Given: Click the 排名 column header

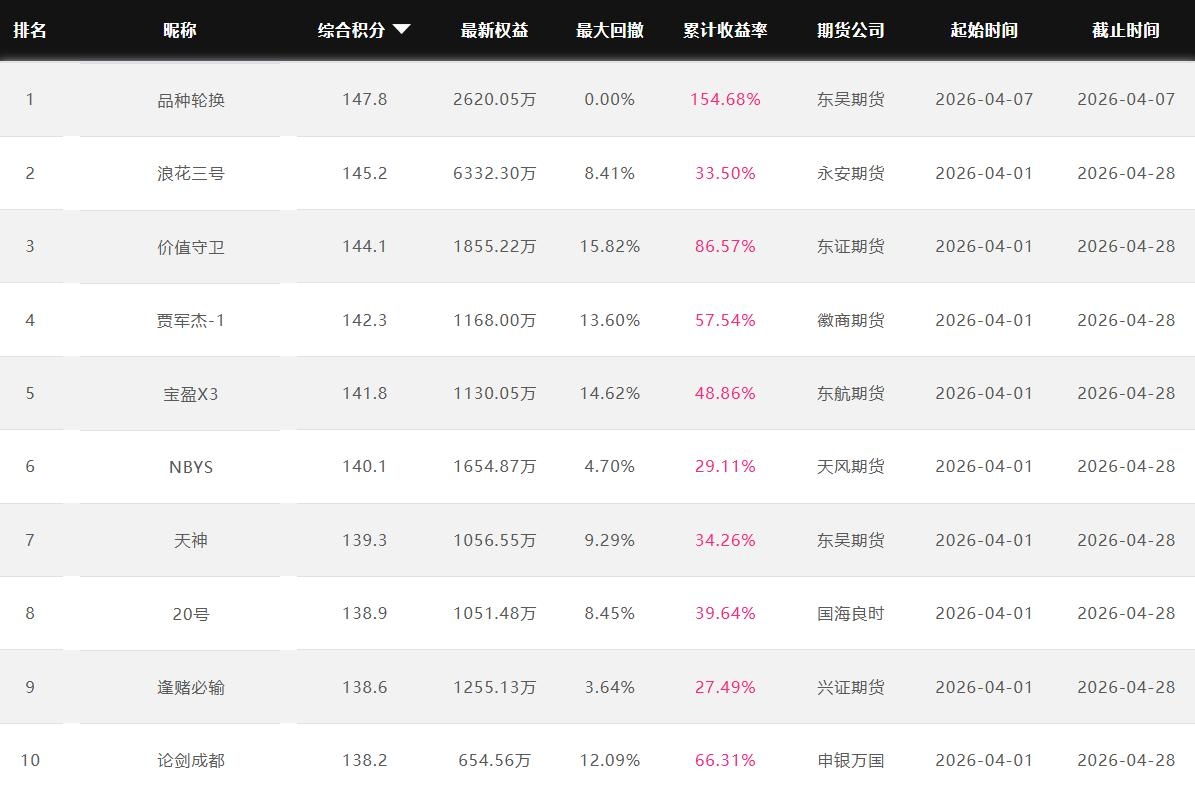Looking at the screenshot, I should (30, 30).
